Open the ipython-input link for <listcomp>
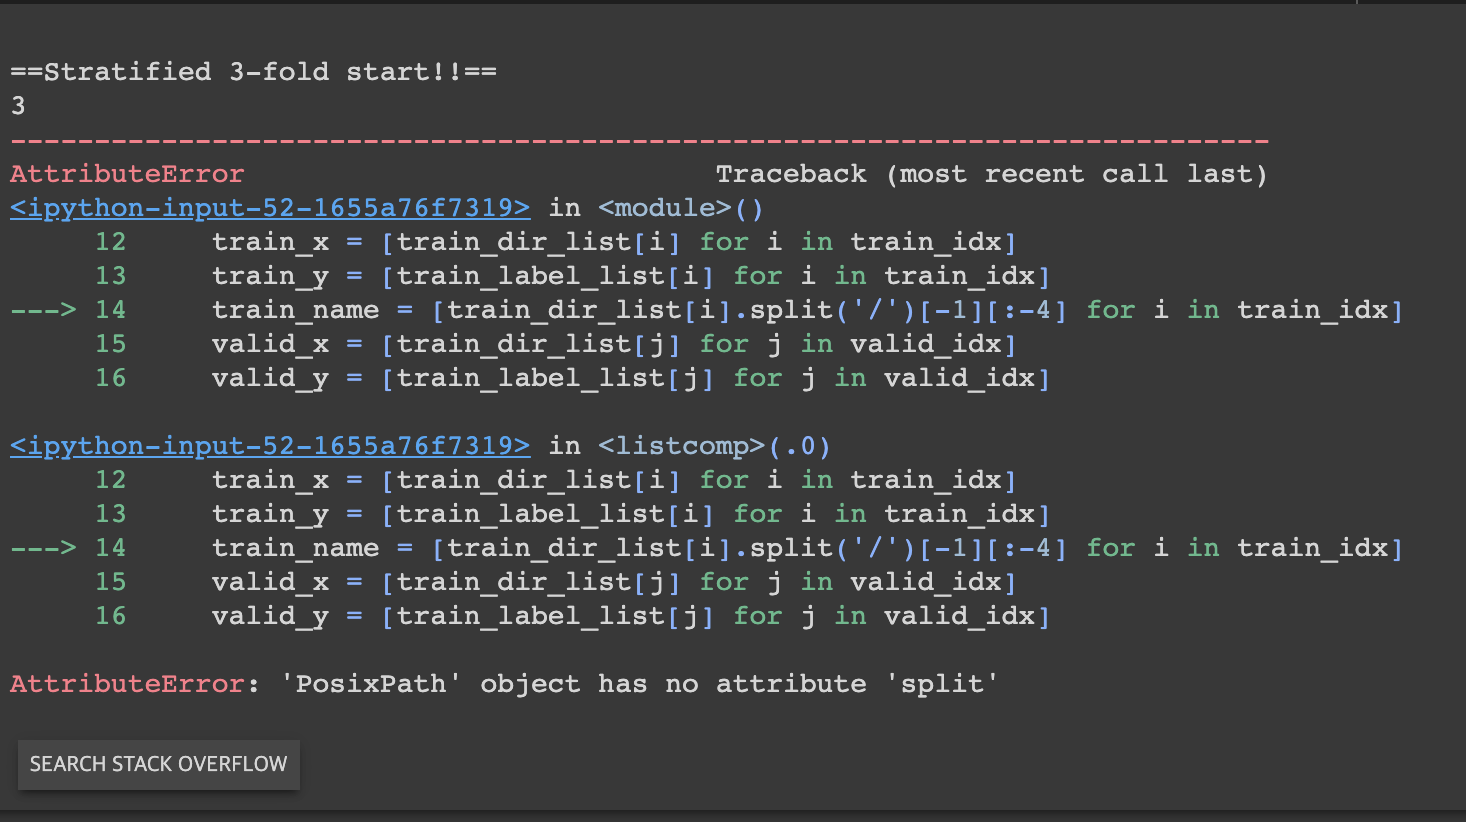Image resolution: width=1466 pixels, height=822 pixels. pos(269,446)
